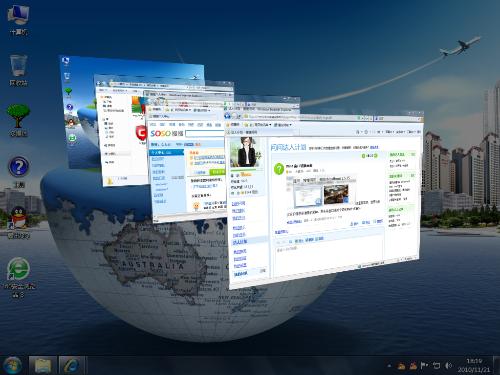
Task: Open the Computer desktop icon
Action: pos(19,20)
